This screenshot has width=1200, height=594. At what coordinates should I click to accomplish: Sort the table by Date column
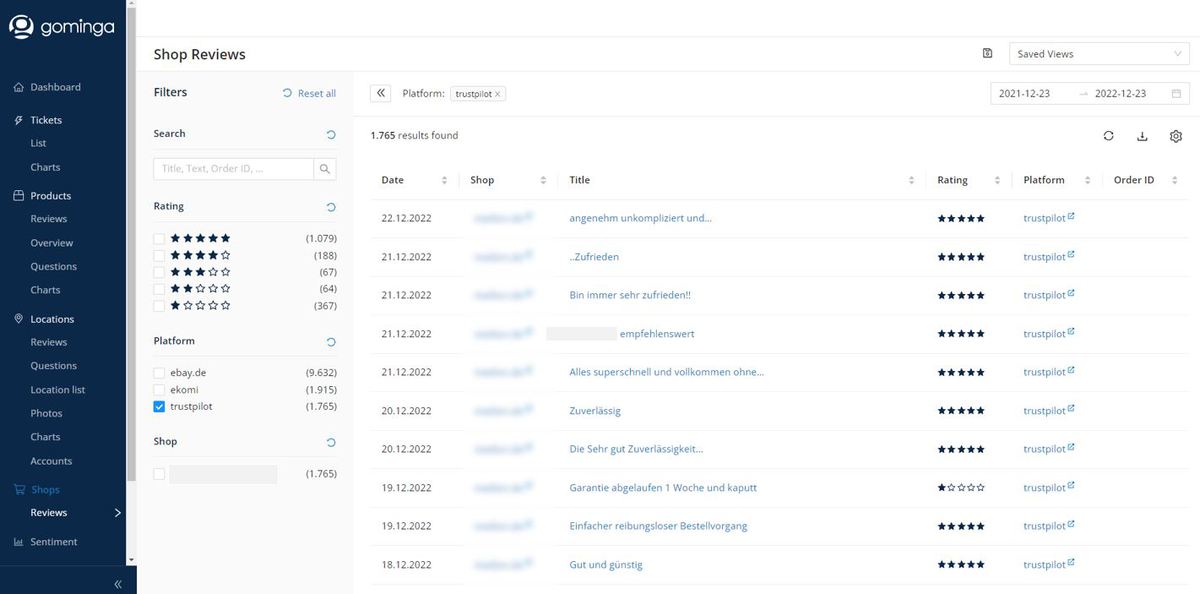click(444, 180)
